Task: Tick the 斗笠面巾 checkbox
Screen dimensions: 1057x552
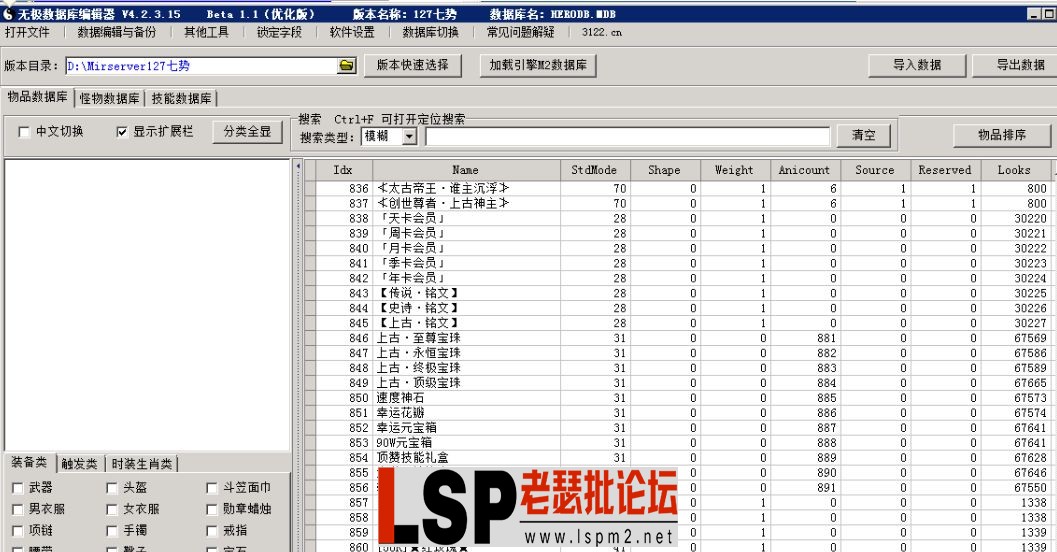Action: click(x=212, y=488)
